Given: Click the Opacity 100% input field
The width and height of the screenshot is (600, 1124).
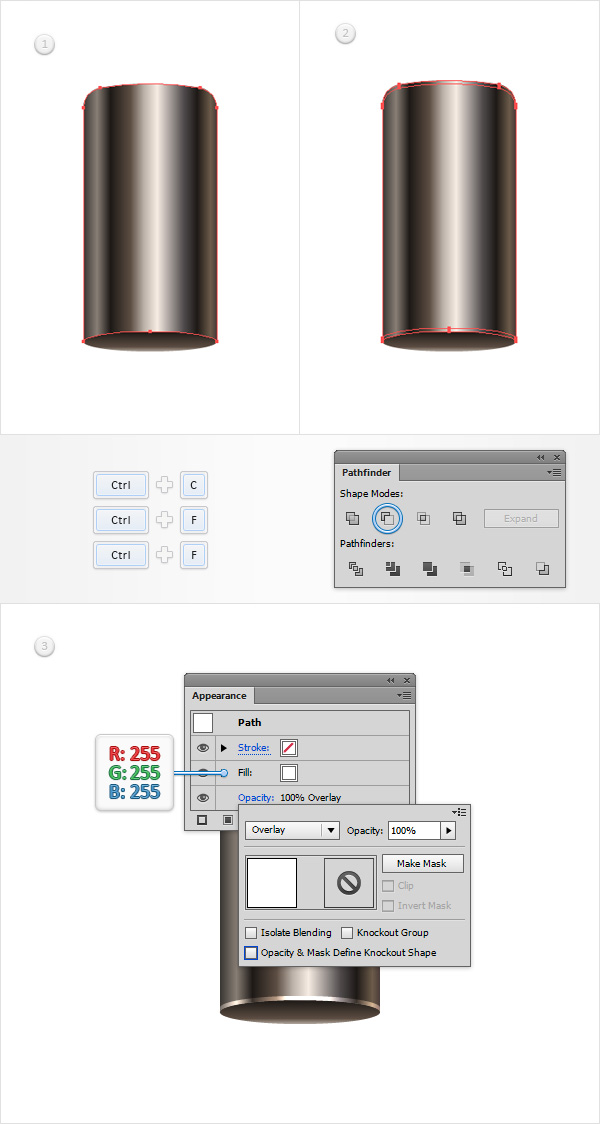Looking at the screenshot, I should (414, 830).
